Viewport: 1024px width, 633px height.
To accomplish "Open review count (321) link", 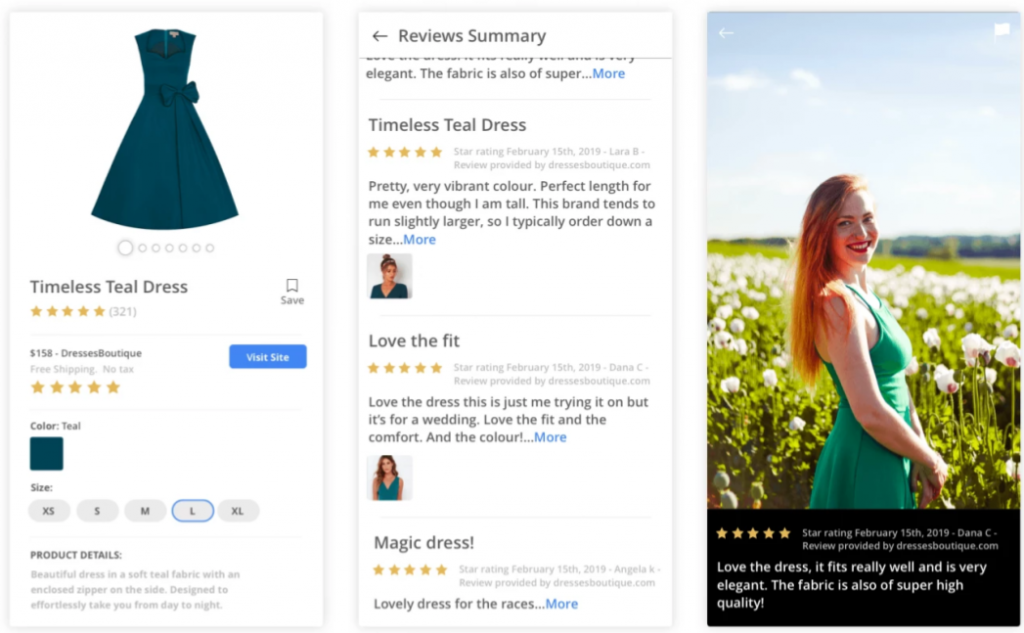I will point(123,312).
